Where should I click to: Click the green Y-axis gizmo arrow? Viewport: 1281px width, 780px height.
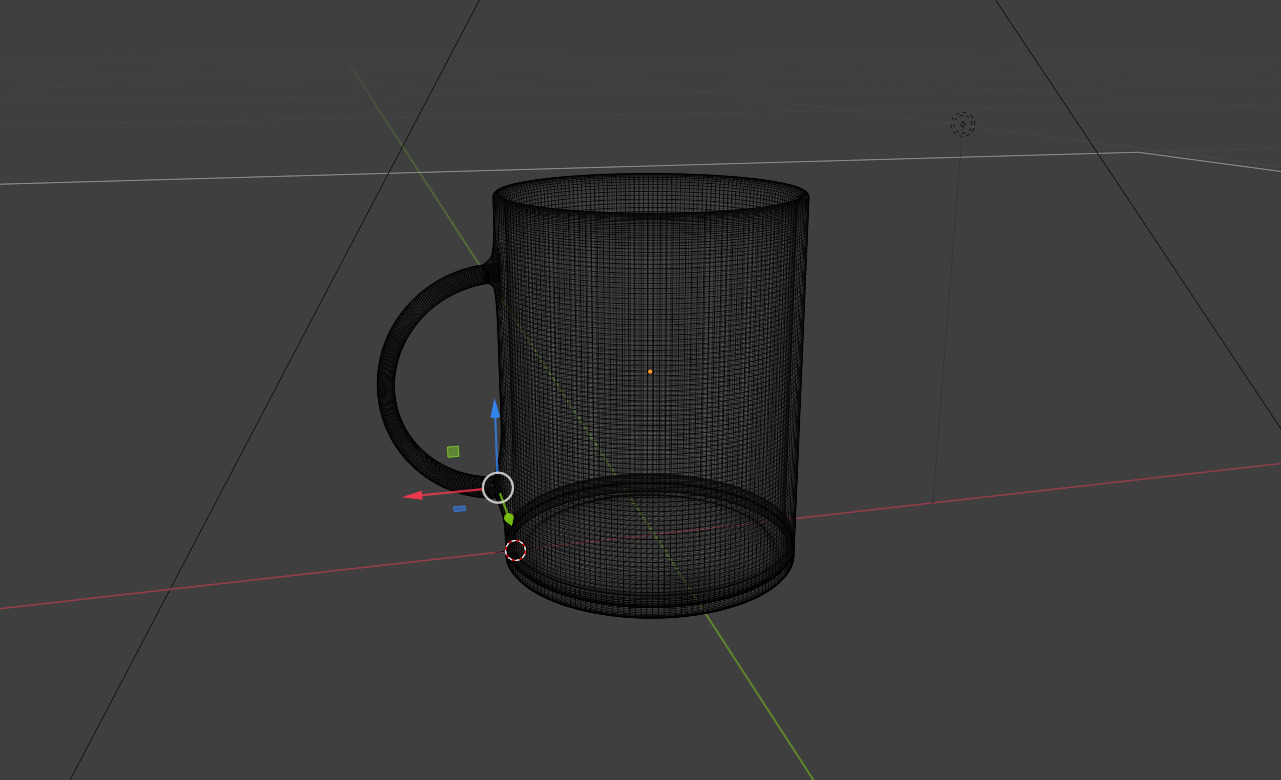point(508,517)
